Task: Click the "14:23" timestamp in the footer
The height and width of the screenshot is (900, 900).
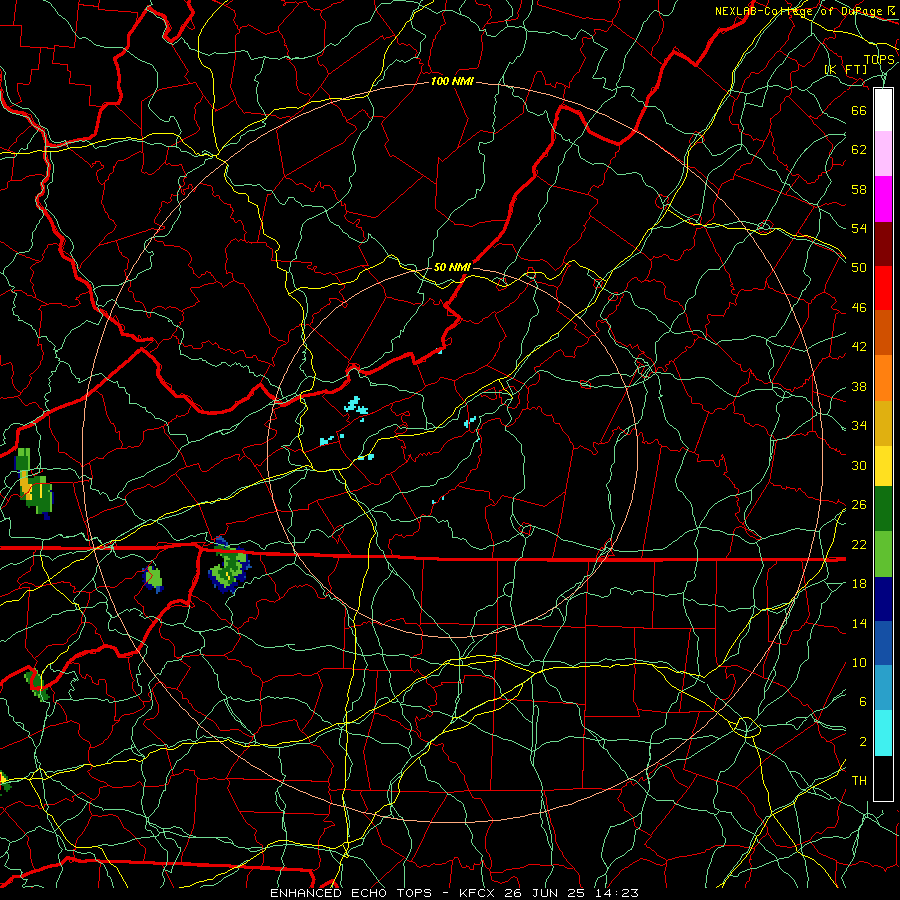Action: 617,893
